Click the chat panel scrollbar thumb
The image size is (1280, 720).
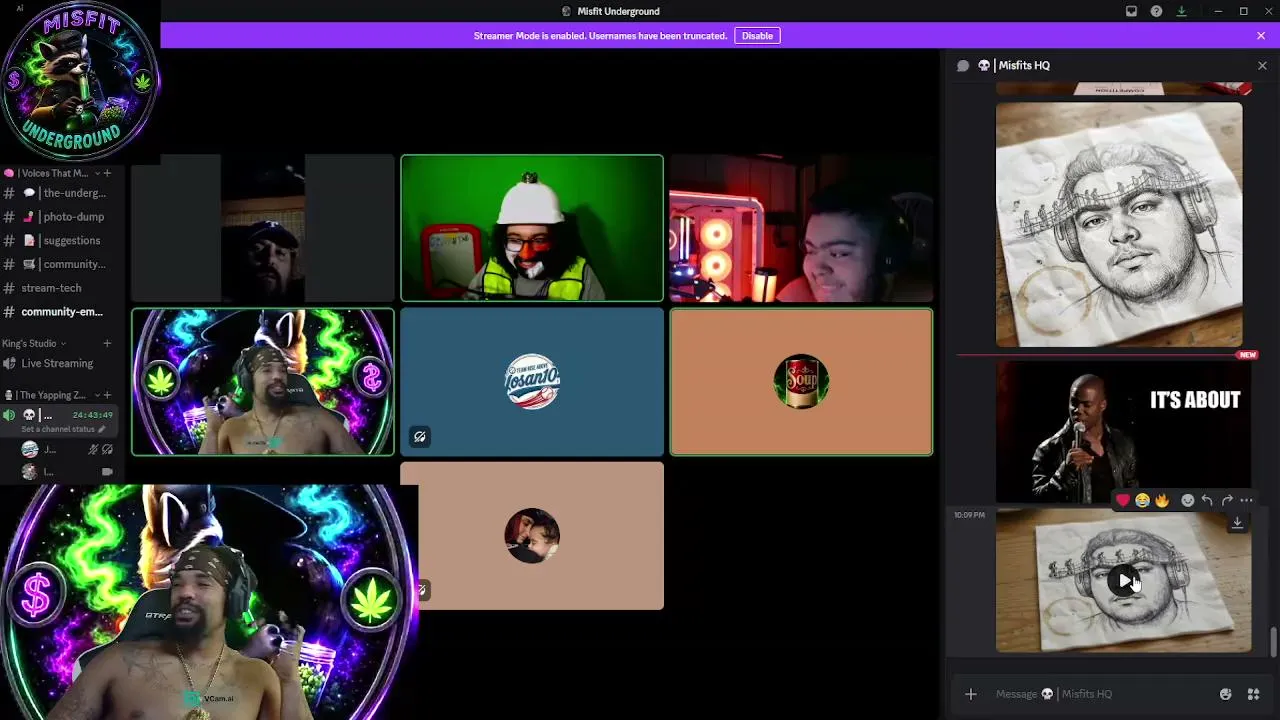pyautogui.click(x=1273, y=642)
